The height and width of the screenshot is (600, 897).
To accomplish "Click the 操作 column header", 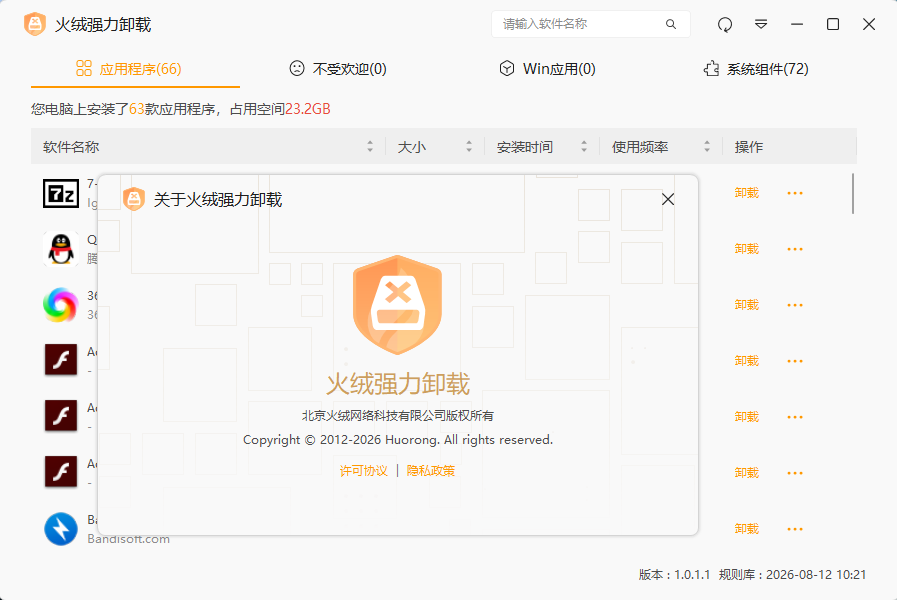I will pyautogui.click(x=749, y=147).
